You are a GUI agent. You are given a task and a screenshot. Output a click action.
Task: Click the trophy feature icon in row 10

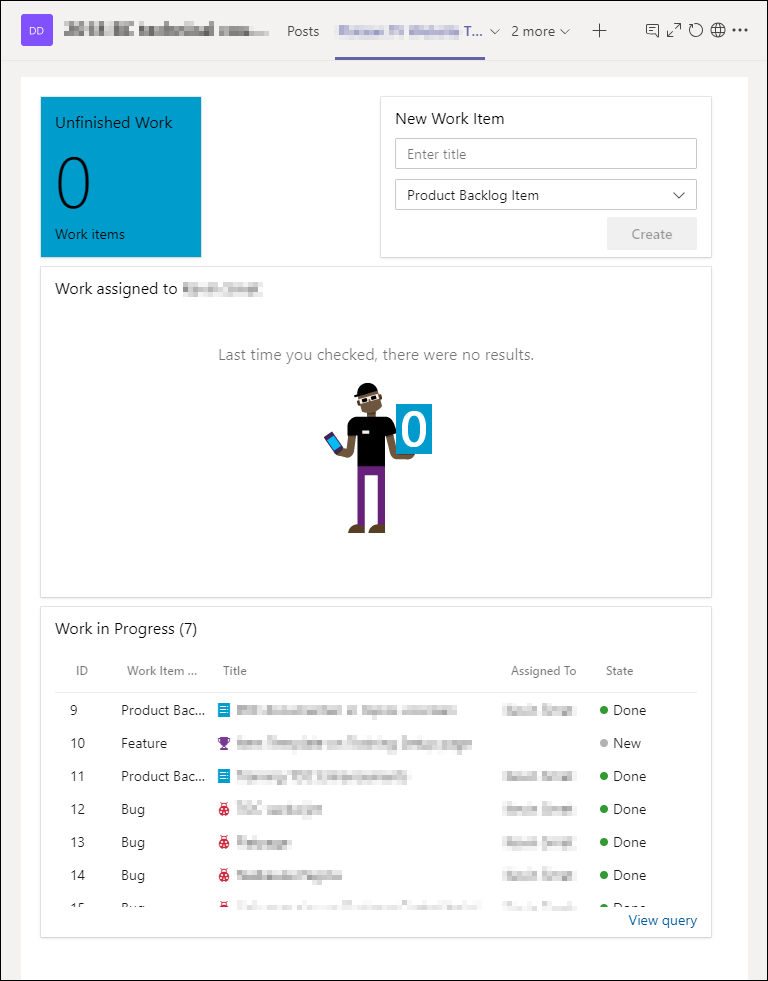[224, 743]
